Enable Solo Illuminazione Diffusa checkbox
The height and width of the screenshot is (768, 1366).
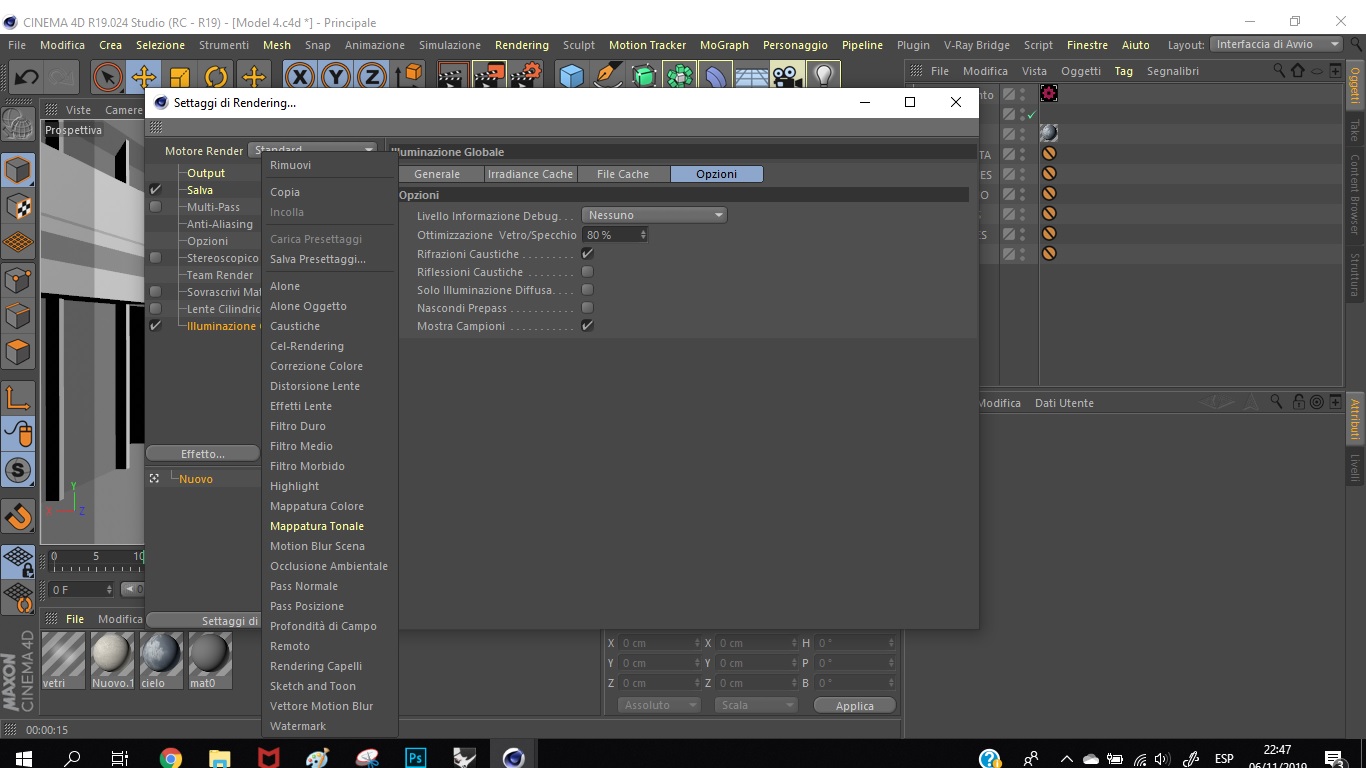tap(588, 290)
